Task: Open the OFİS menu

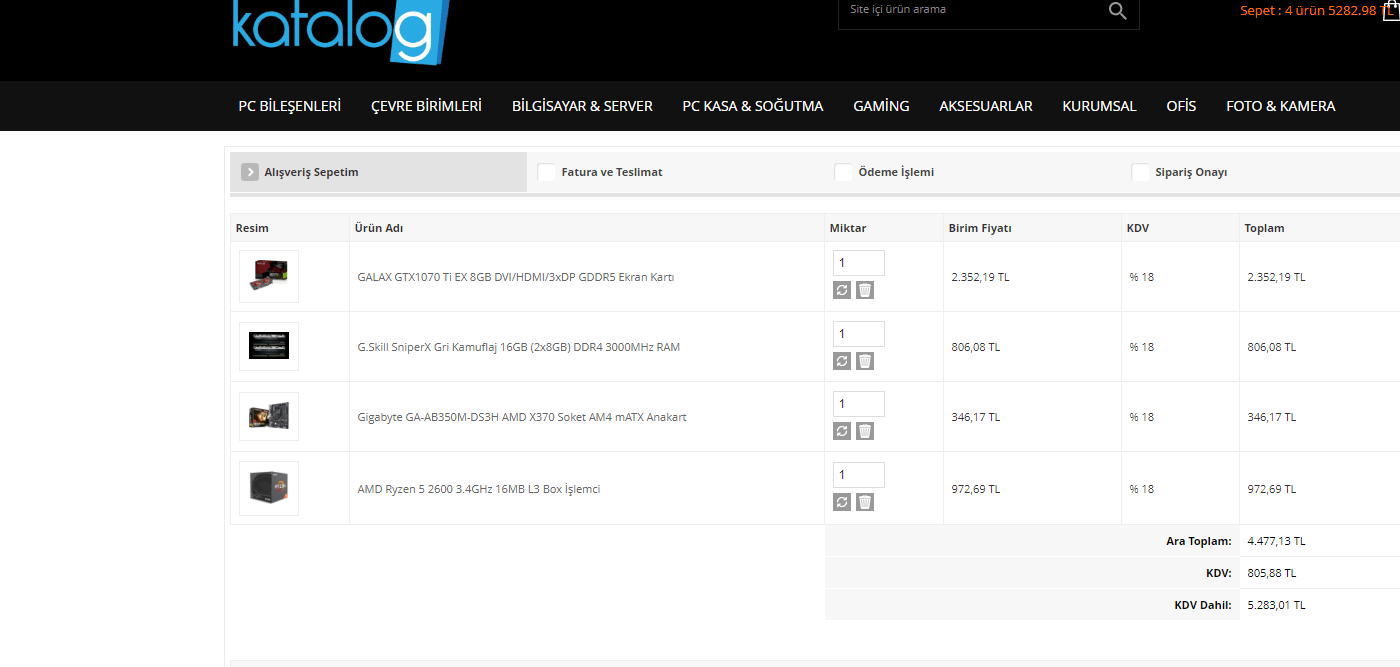Action: click(x=1181, y=106)
